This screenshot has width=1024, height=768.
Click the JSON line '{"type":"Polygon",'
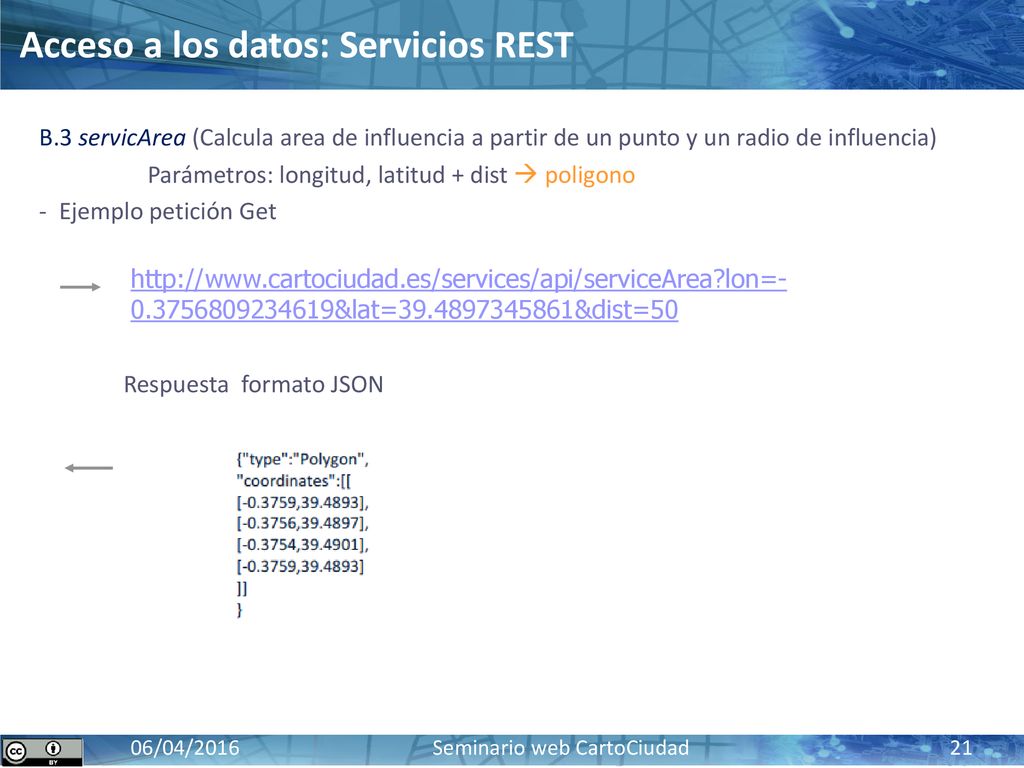[302, 459]
